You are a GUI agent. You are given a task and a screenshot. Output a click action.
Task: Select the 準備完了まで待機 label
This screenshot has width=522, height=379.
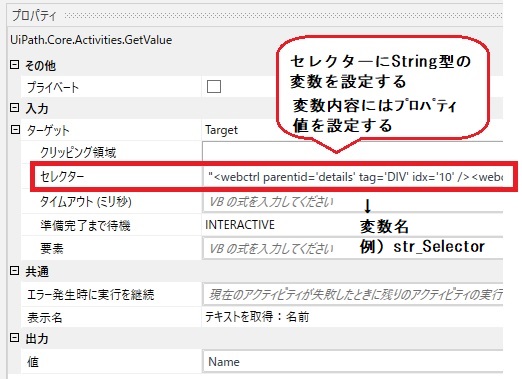click(x=85, y=226)
